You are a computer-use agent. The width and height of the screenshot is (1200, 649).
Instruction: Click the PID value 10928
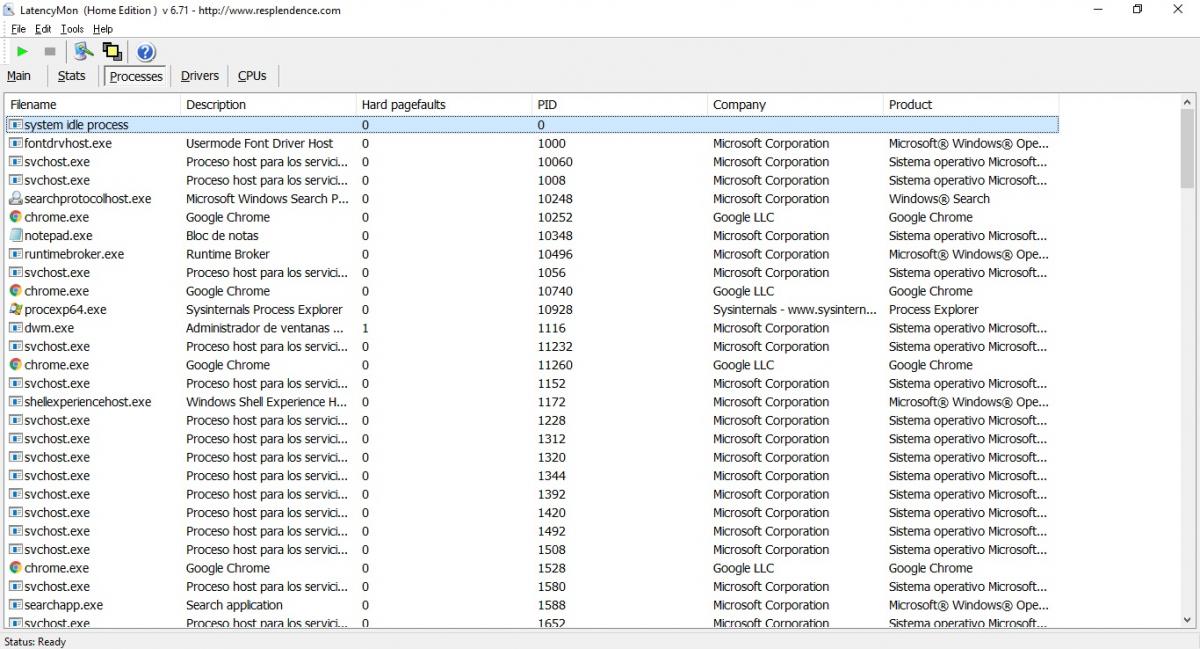(x=555, y=310)
